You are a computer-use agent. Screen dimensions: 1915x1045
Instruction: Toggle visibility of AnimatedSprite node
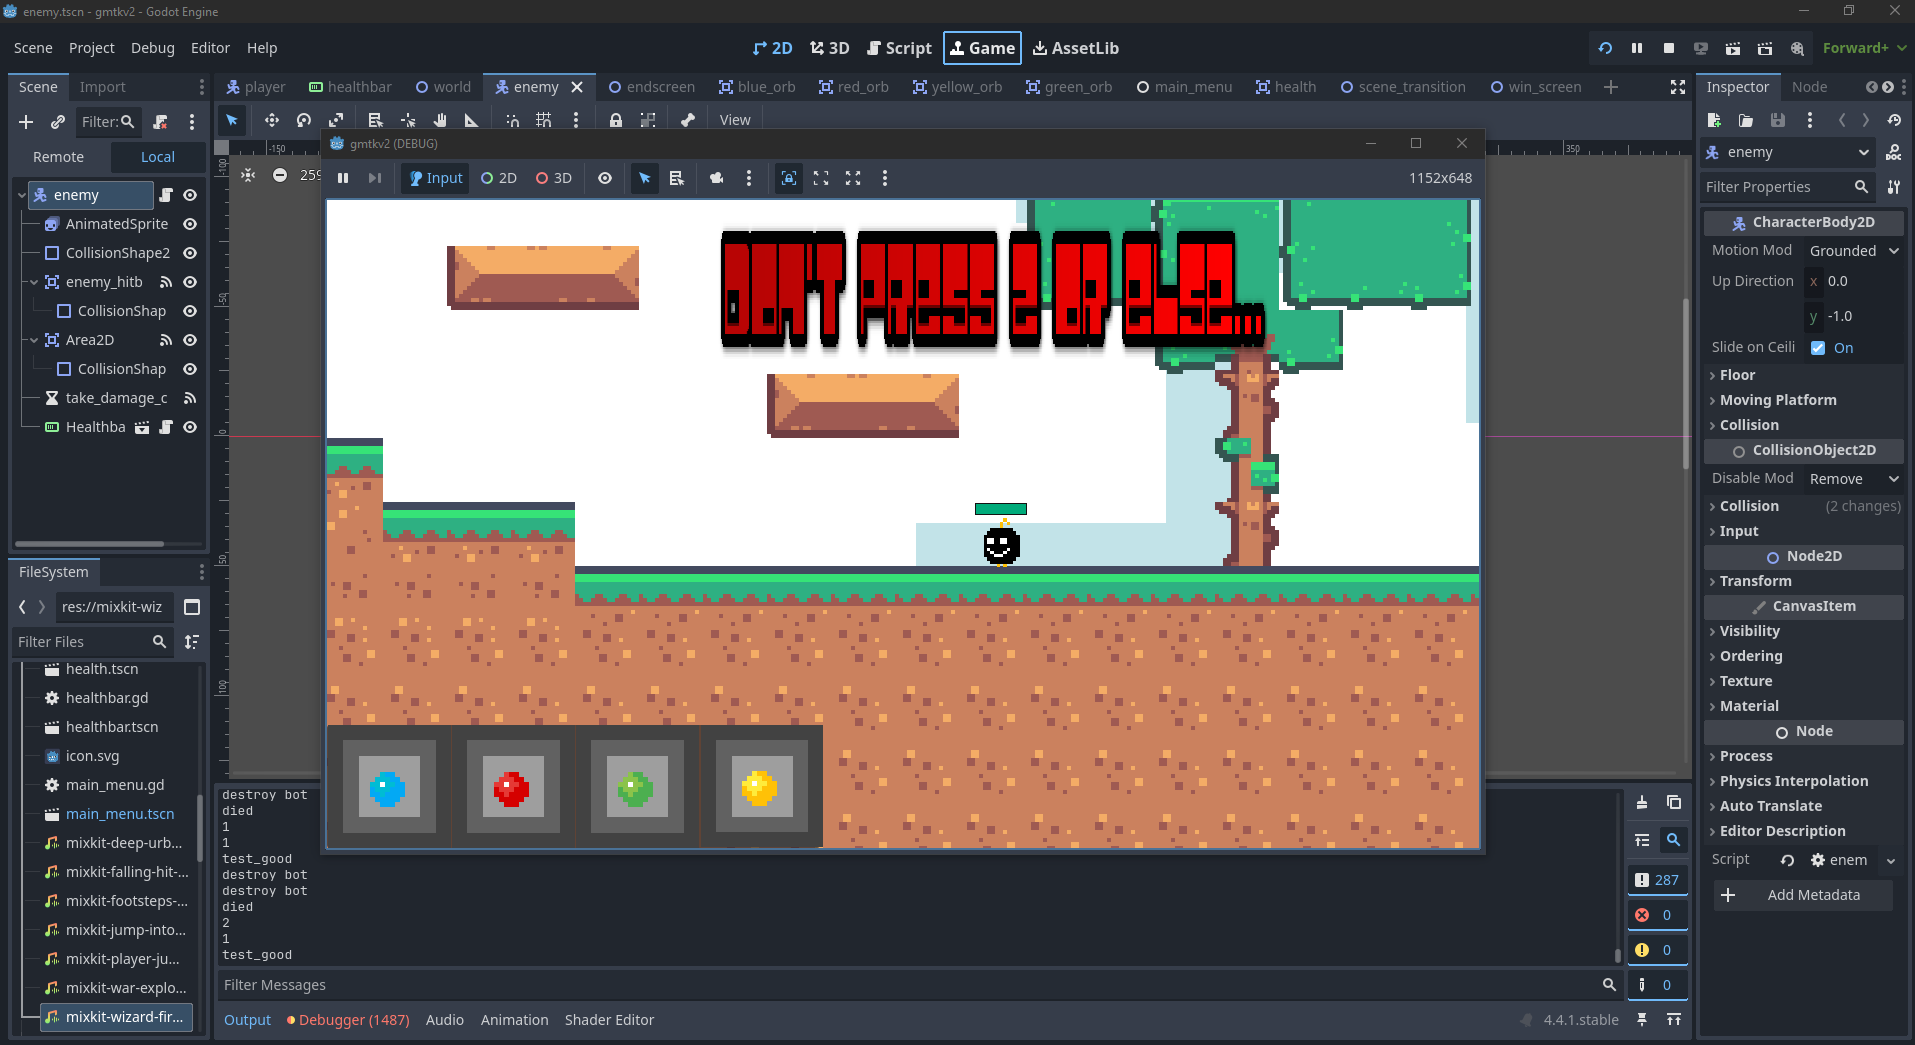(x=190, y=224)
